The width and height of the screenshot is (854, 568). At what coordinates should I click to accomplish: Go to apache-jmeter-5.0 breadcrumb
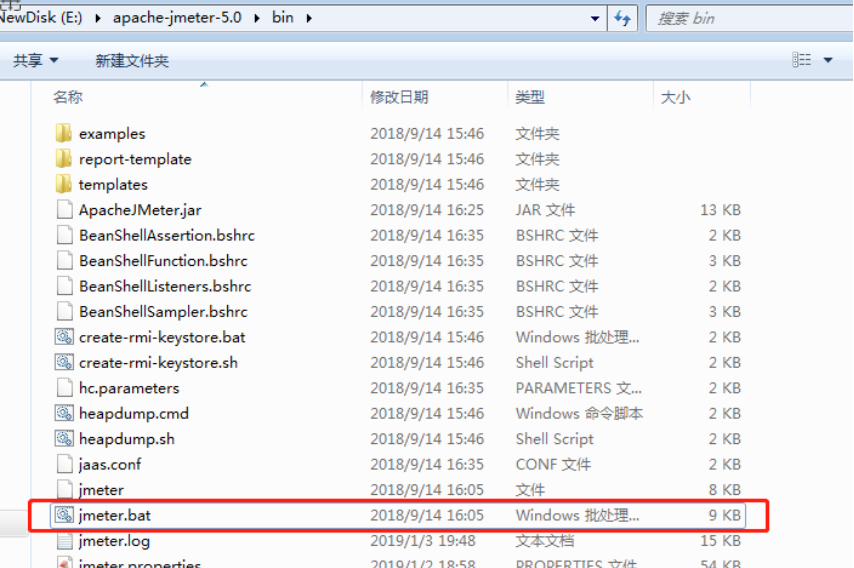(x=177, y=17)
